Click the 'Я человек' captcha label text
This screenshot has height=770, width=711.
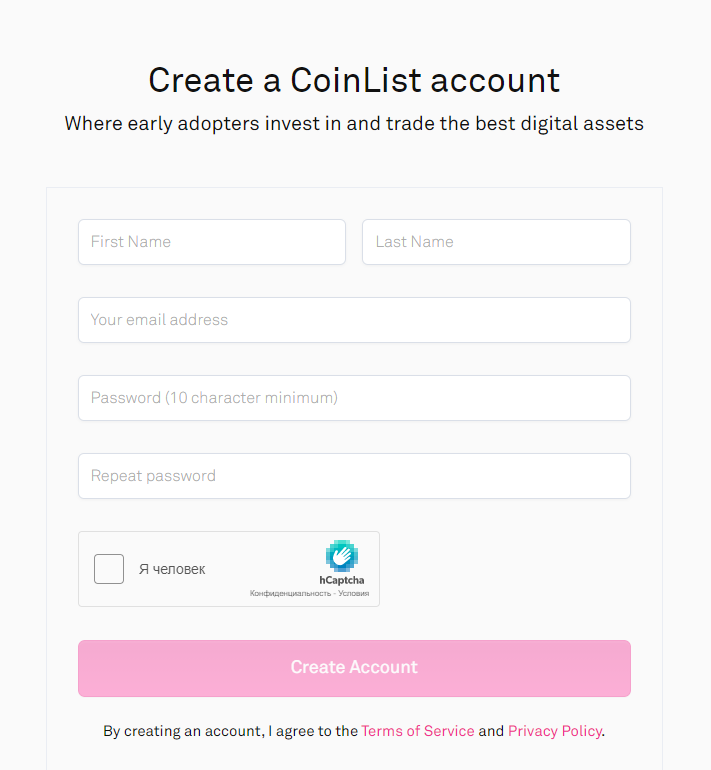172,569
